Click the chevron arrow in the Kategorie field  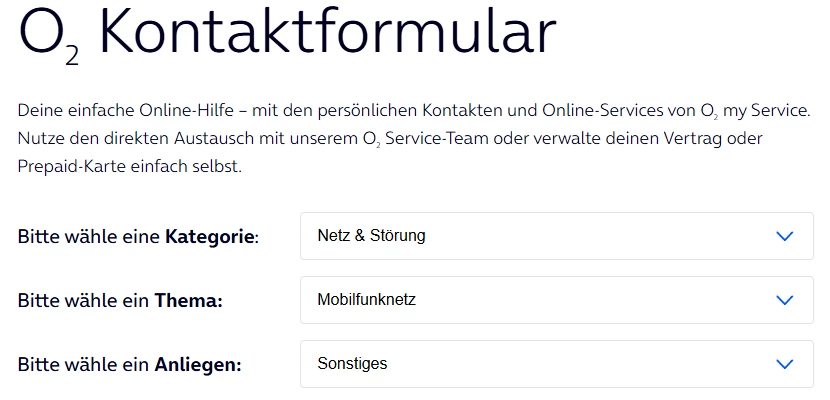[x=784, y=236]
